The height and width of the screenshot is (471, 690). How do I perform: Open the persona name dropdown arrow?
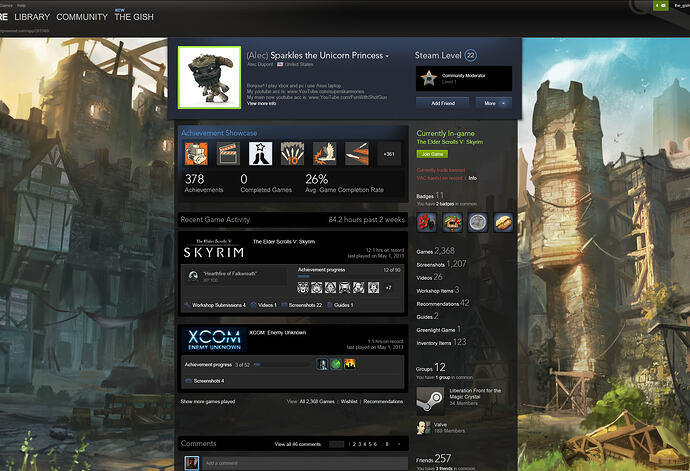tap(387, 56)
